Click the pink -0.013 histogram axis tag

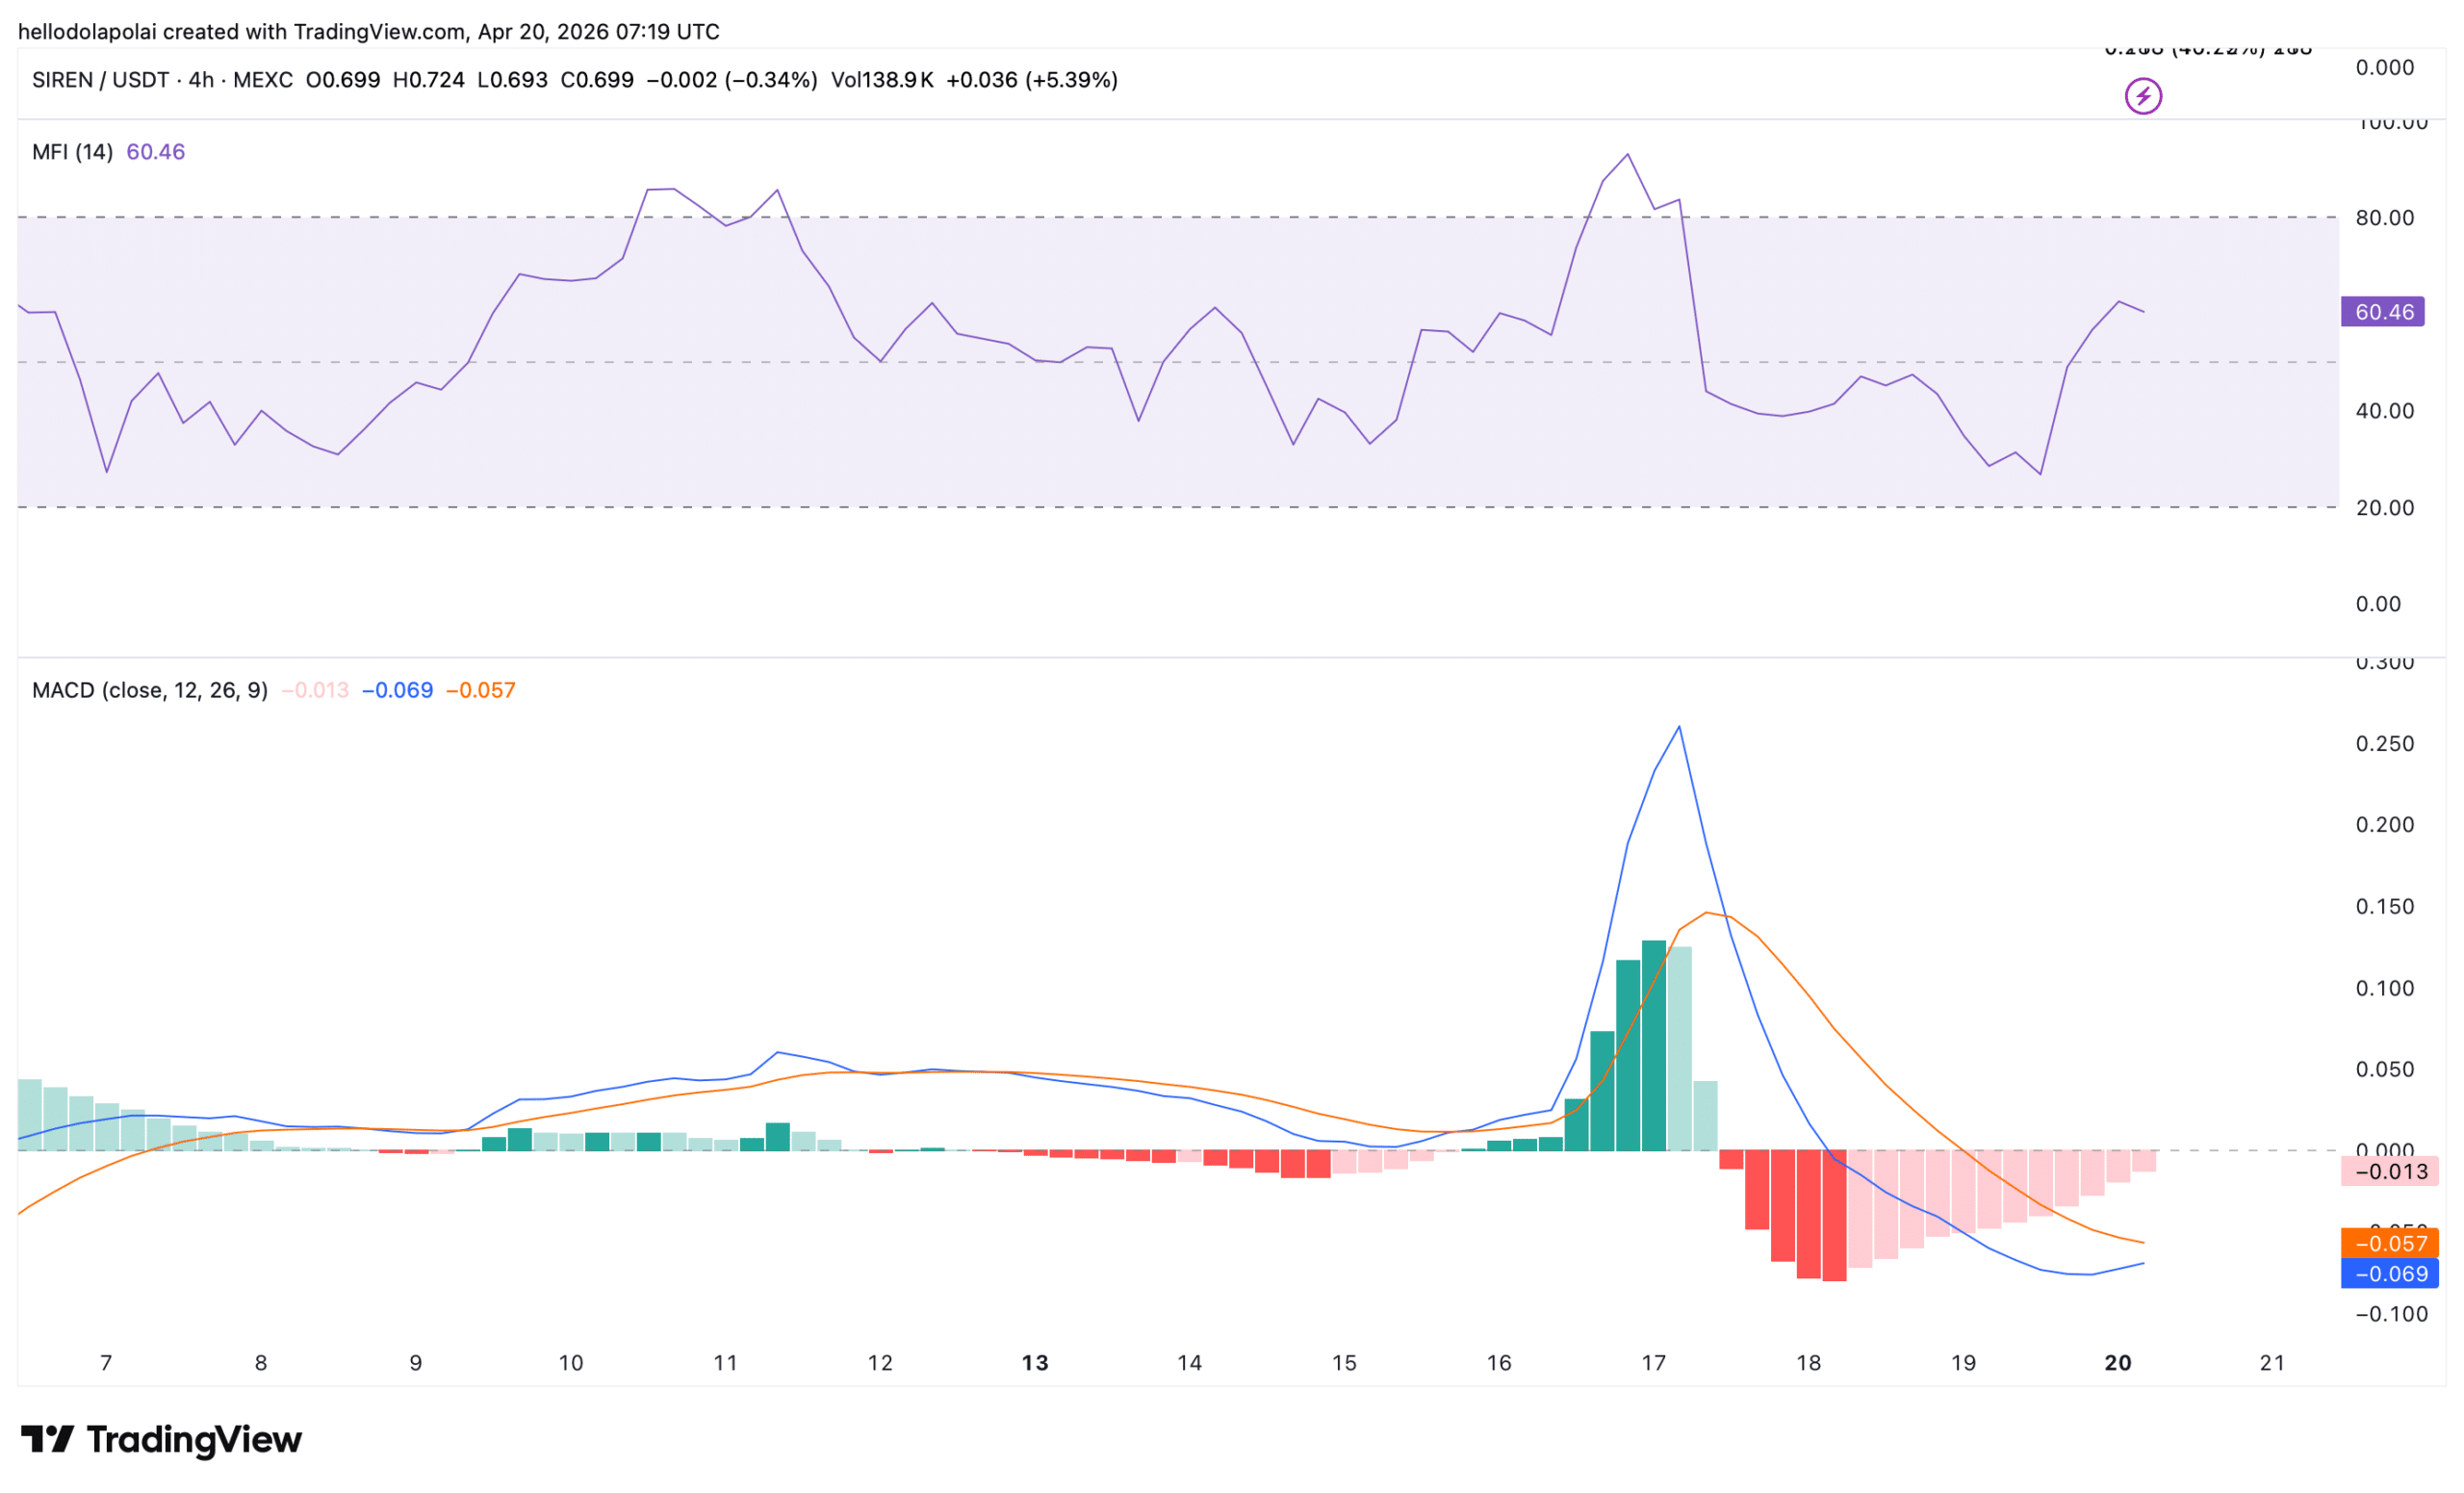2389,1171
